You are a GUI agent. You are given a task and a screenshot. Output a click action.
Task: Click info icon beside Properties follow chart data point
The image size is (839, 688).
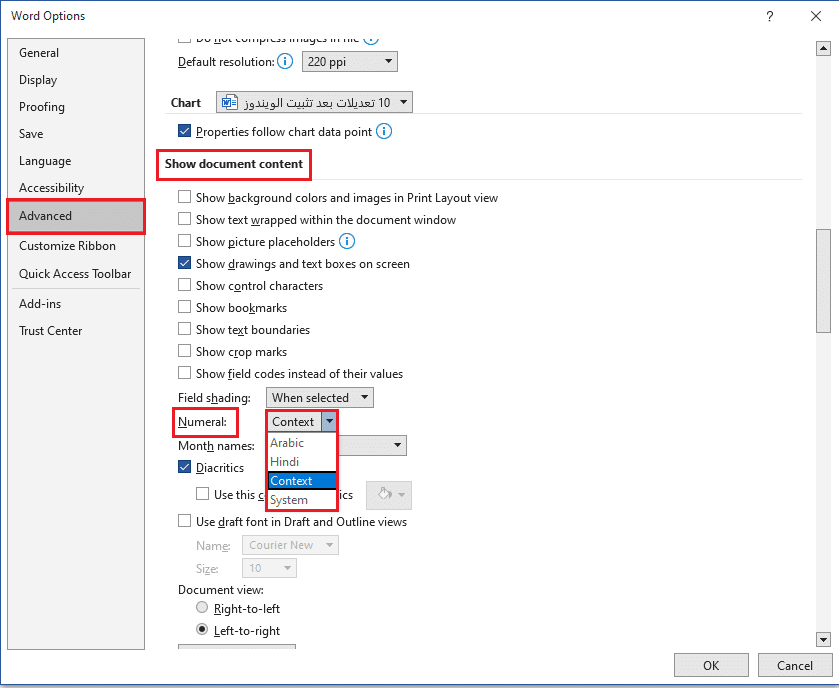point(384,131)
